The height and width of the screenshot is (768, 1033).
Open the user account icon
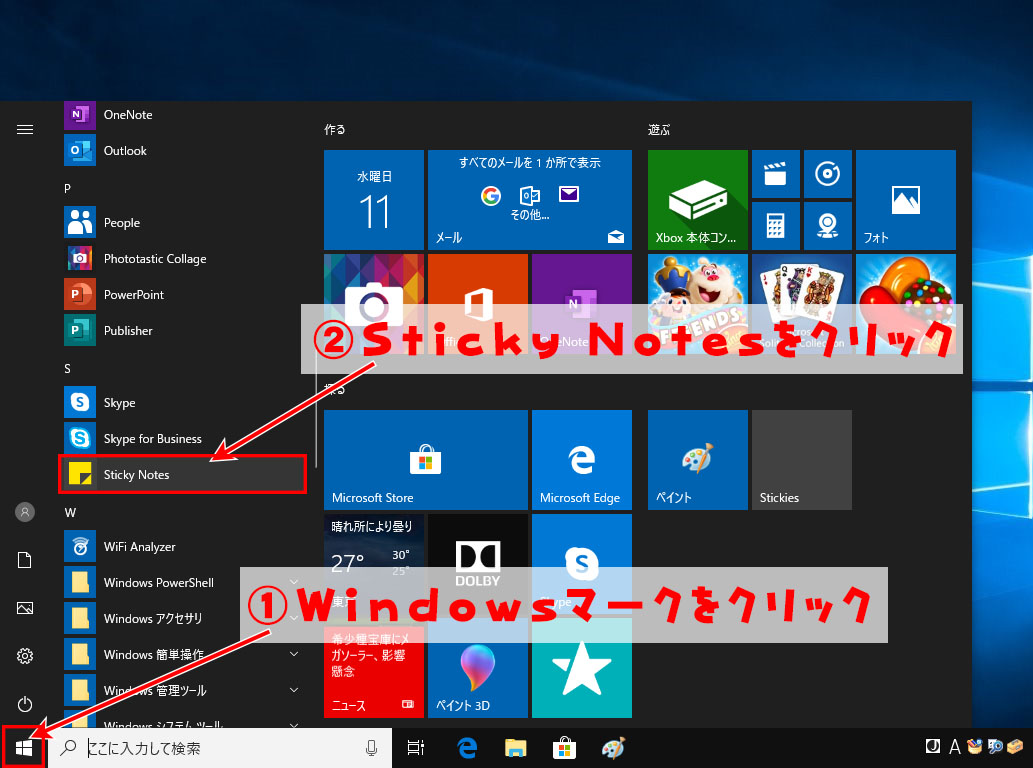coord(25,512)
